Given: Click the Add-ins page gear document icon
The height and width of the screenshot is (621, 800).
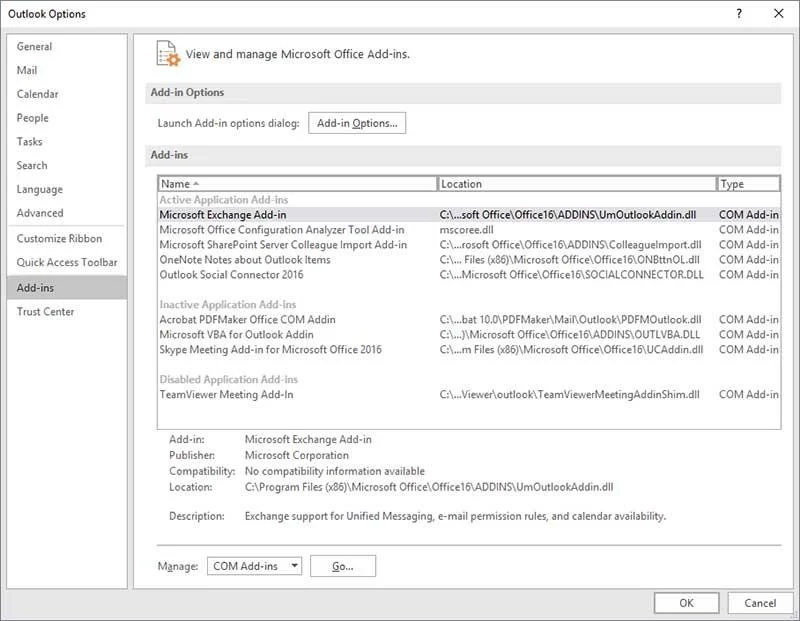Looking at the screenshot, I should (x=168, y=54).
